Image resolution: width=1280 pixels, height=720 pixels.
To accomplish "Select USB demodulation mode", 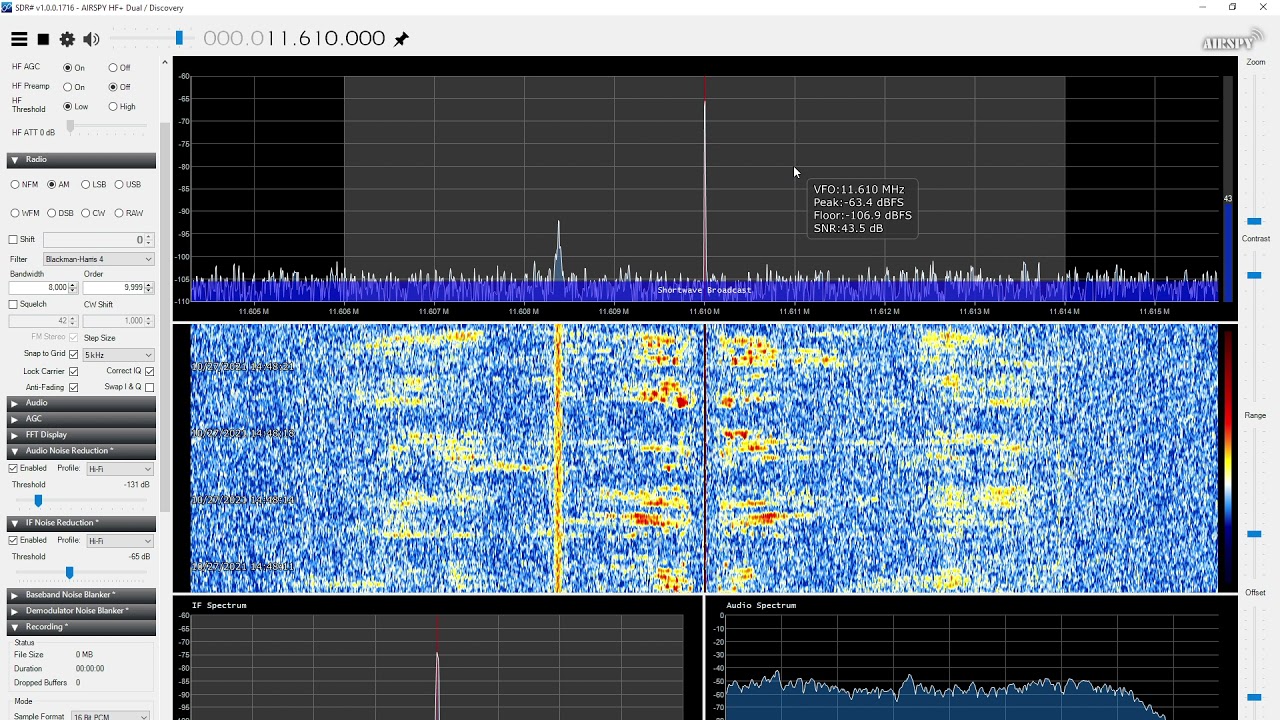I will (x=119, y=185).
